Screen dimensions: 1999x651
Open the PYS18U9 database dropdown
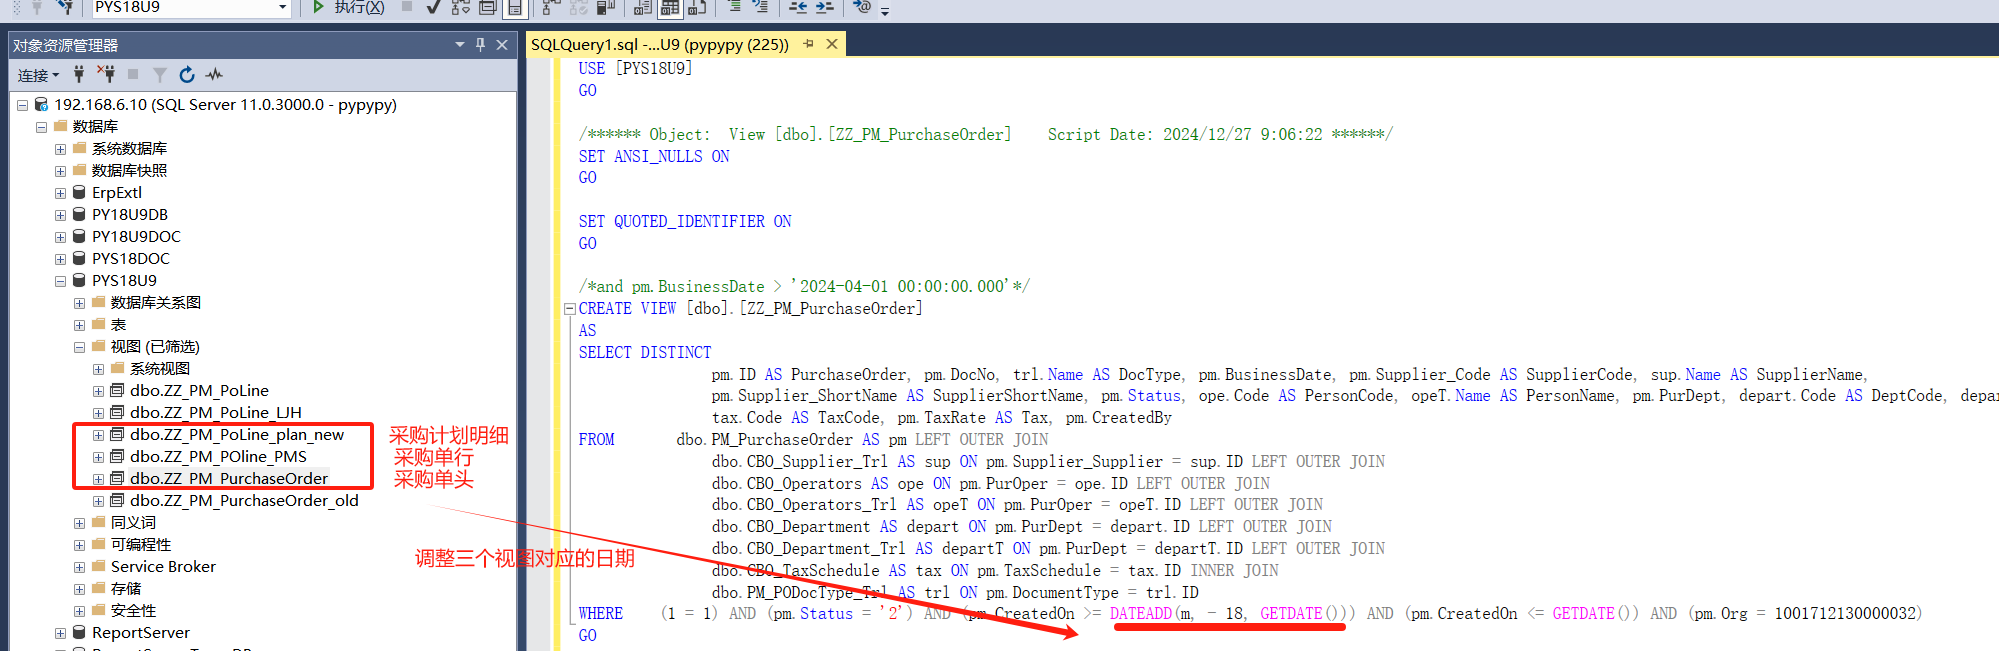pyautogui.click(x=282, y=8)
